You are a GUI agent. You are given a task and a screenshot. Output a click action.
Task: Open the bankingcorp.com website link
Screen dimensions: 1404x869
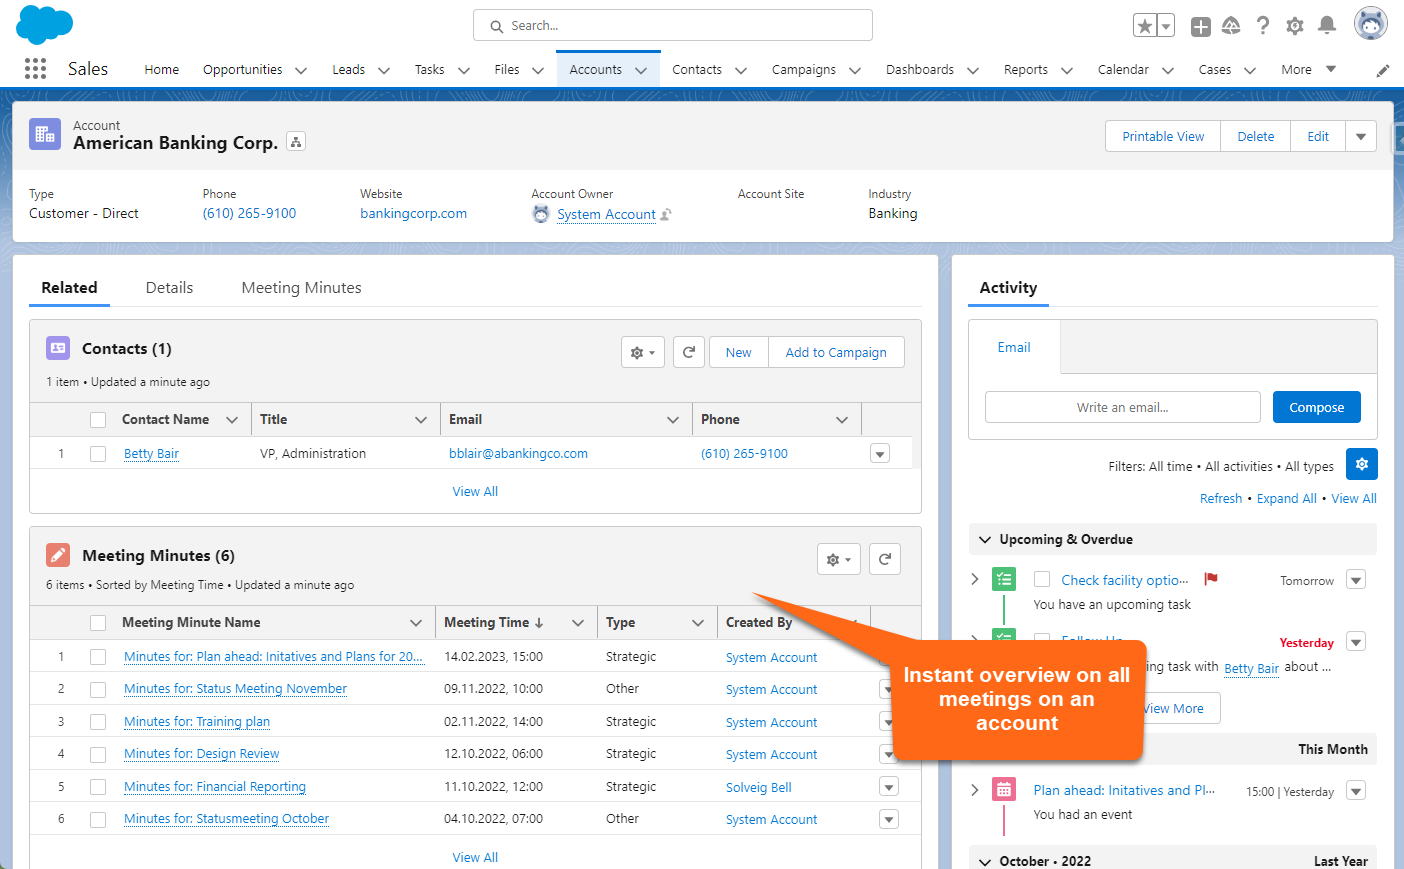(413, 213)
